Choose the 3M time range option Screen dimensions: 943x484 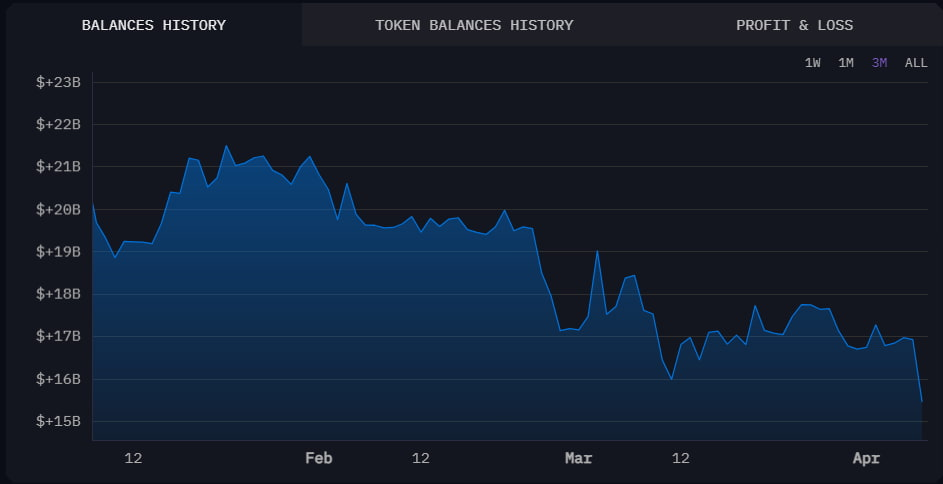tap(879, 63)
